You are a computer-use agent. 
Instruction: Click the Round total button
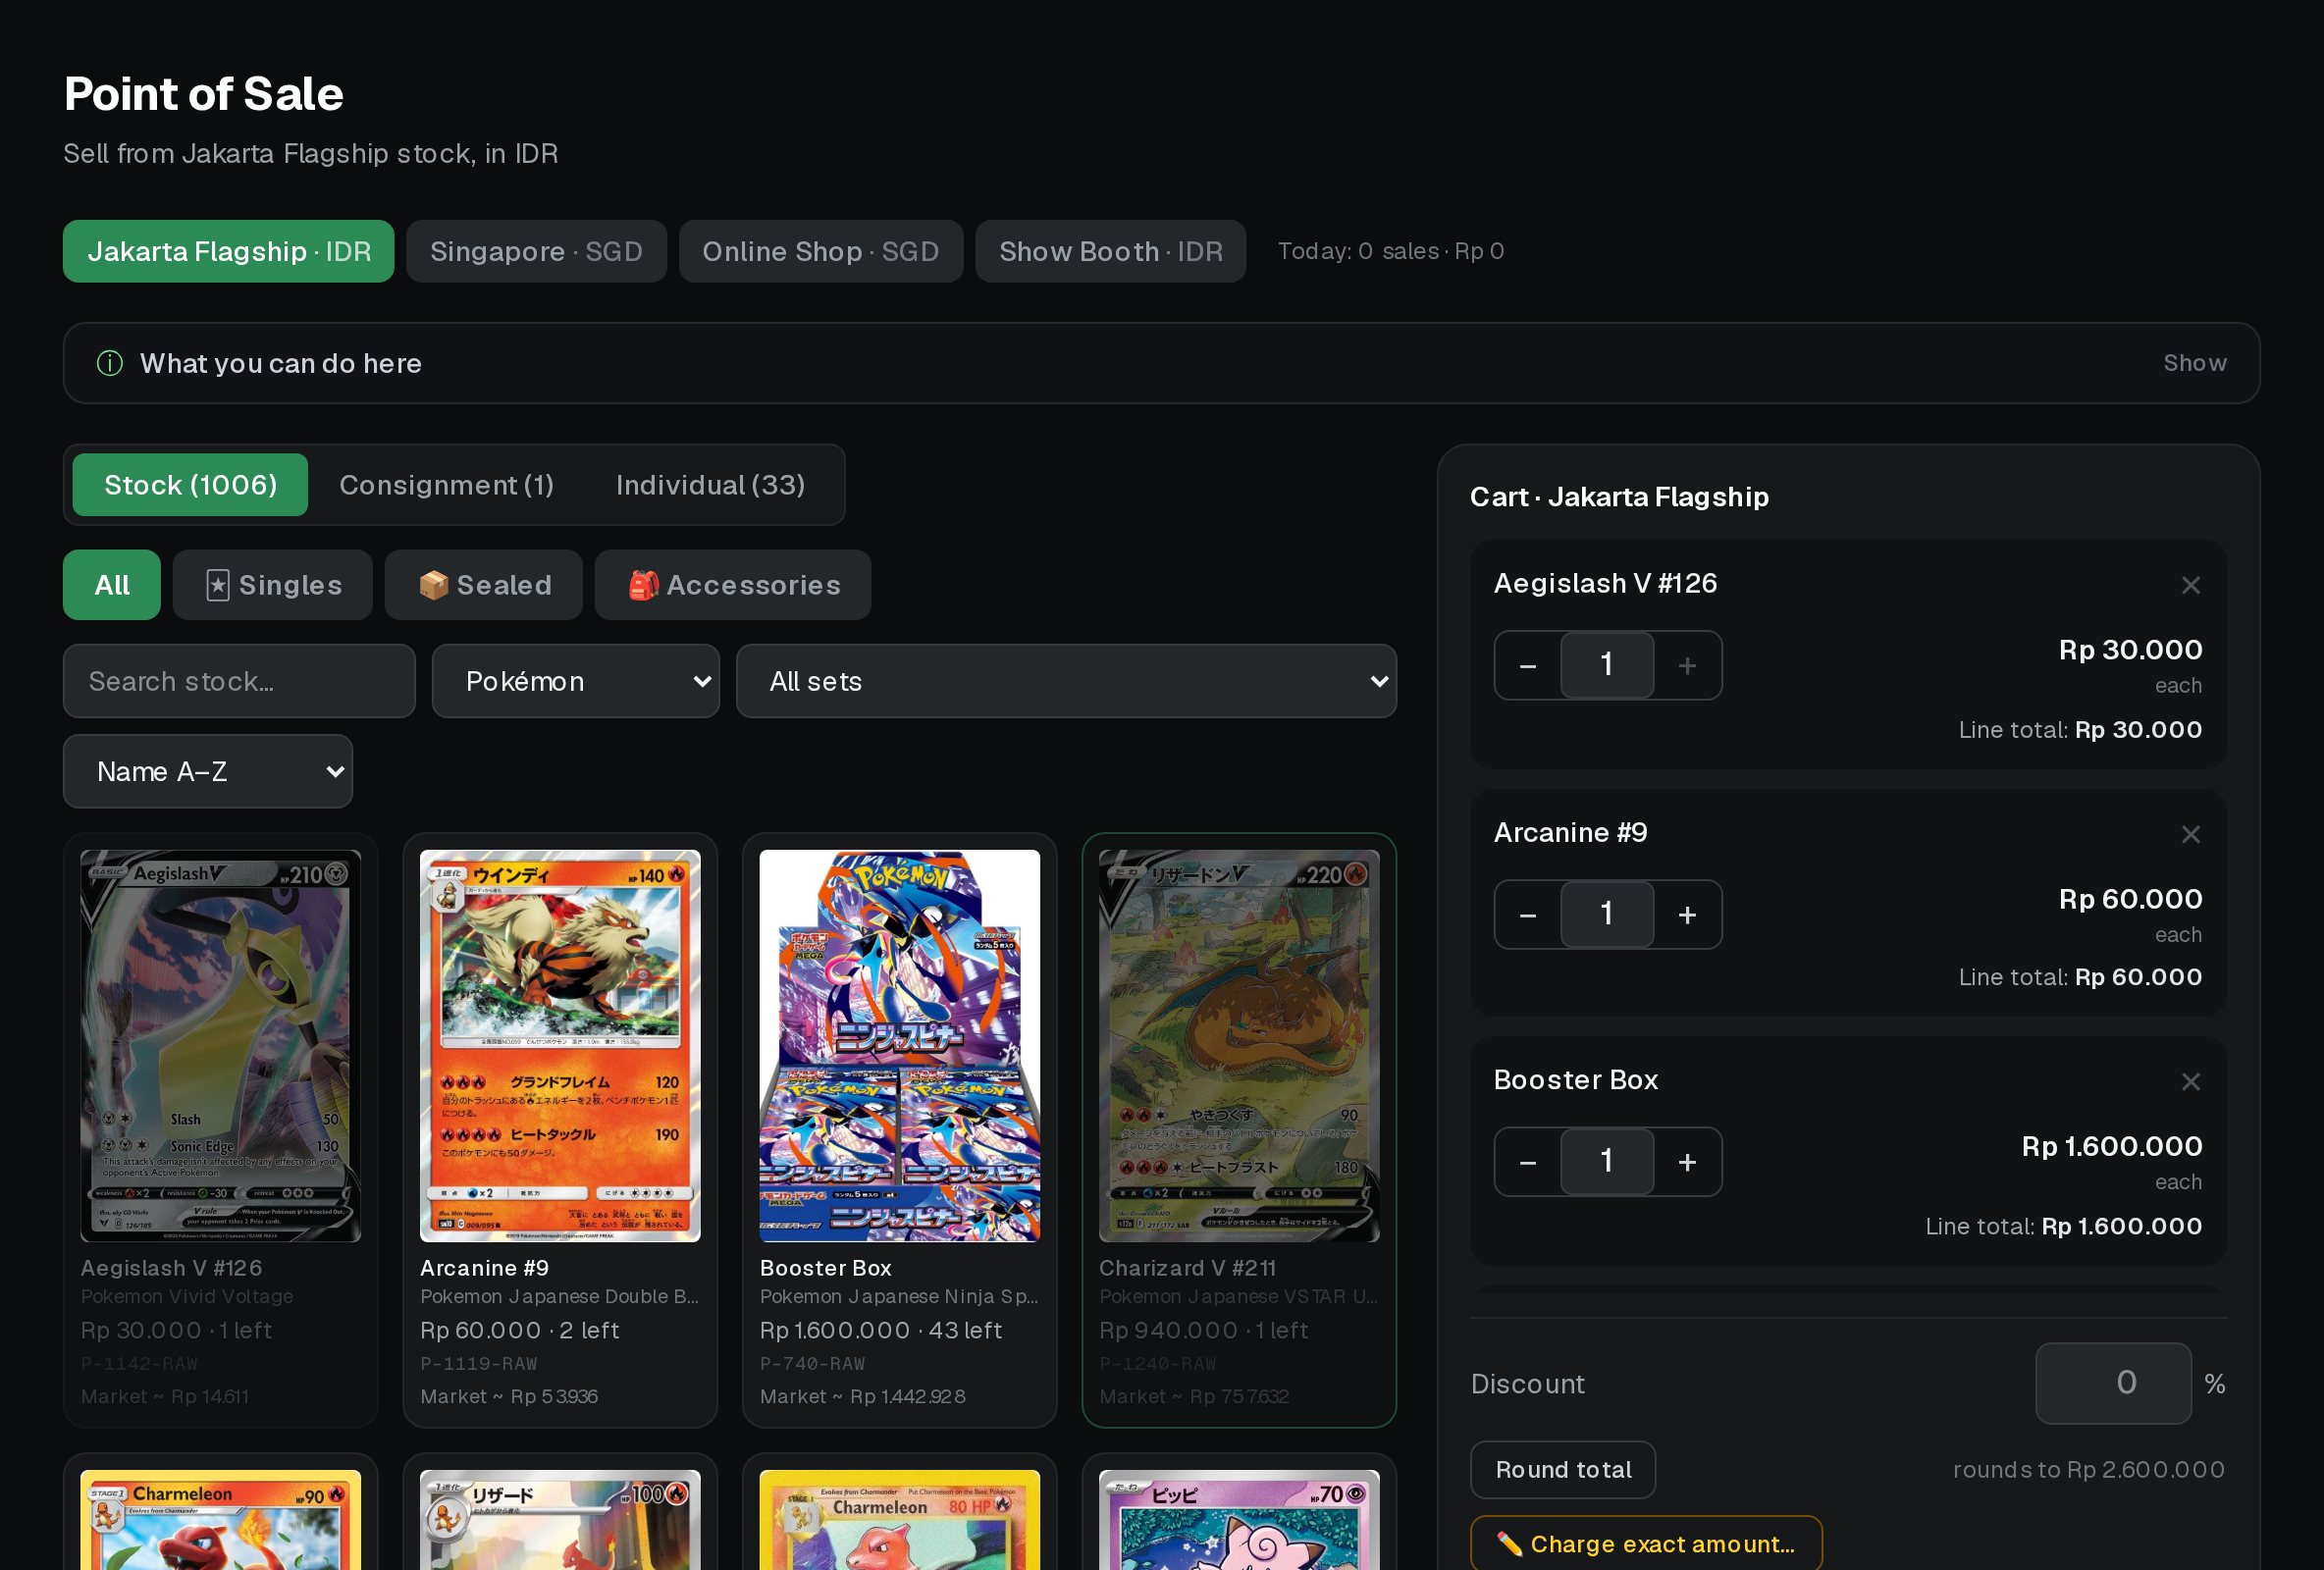[1563, 1469]
